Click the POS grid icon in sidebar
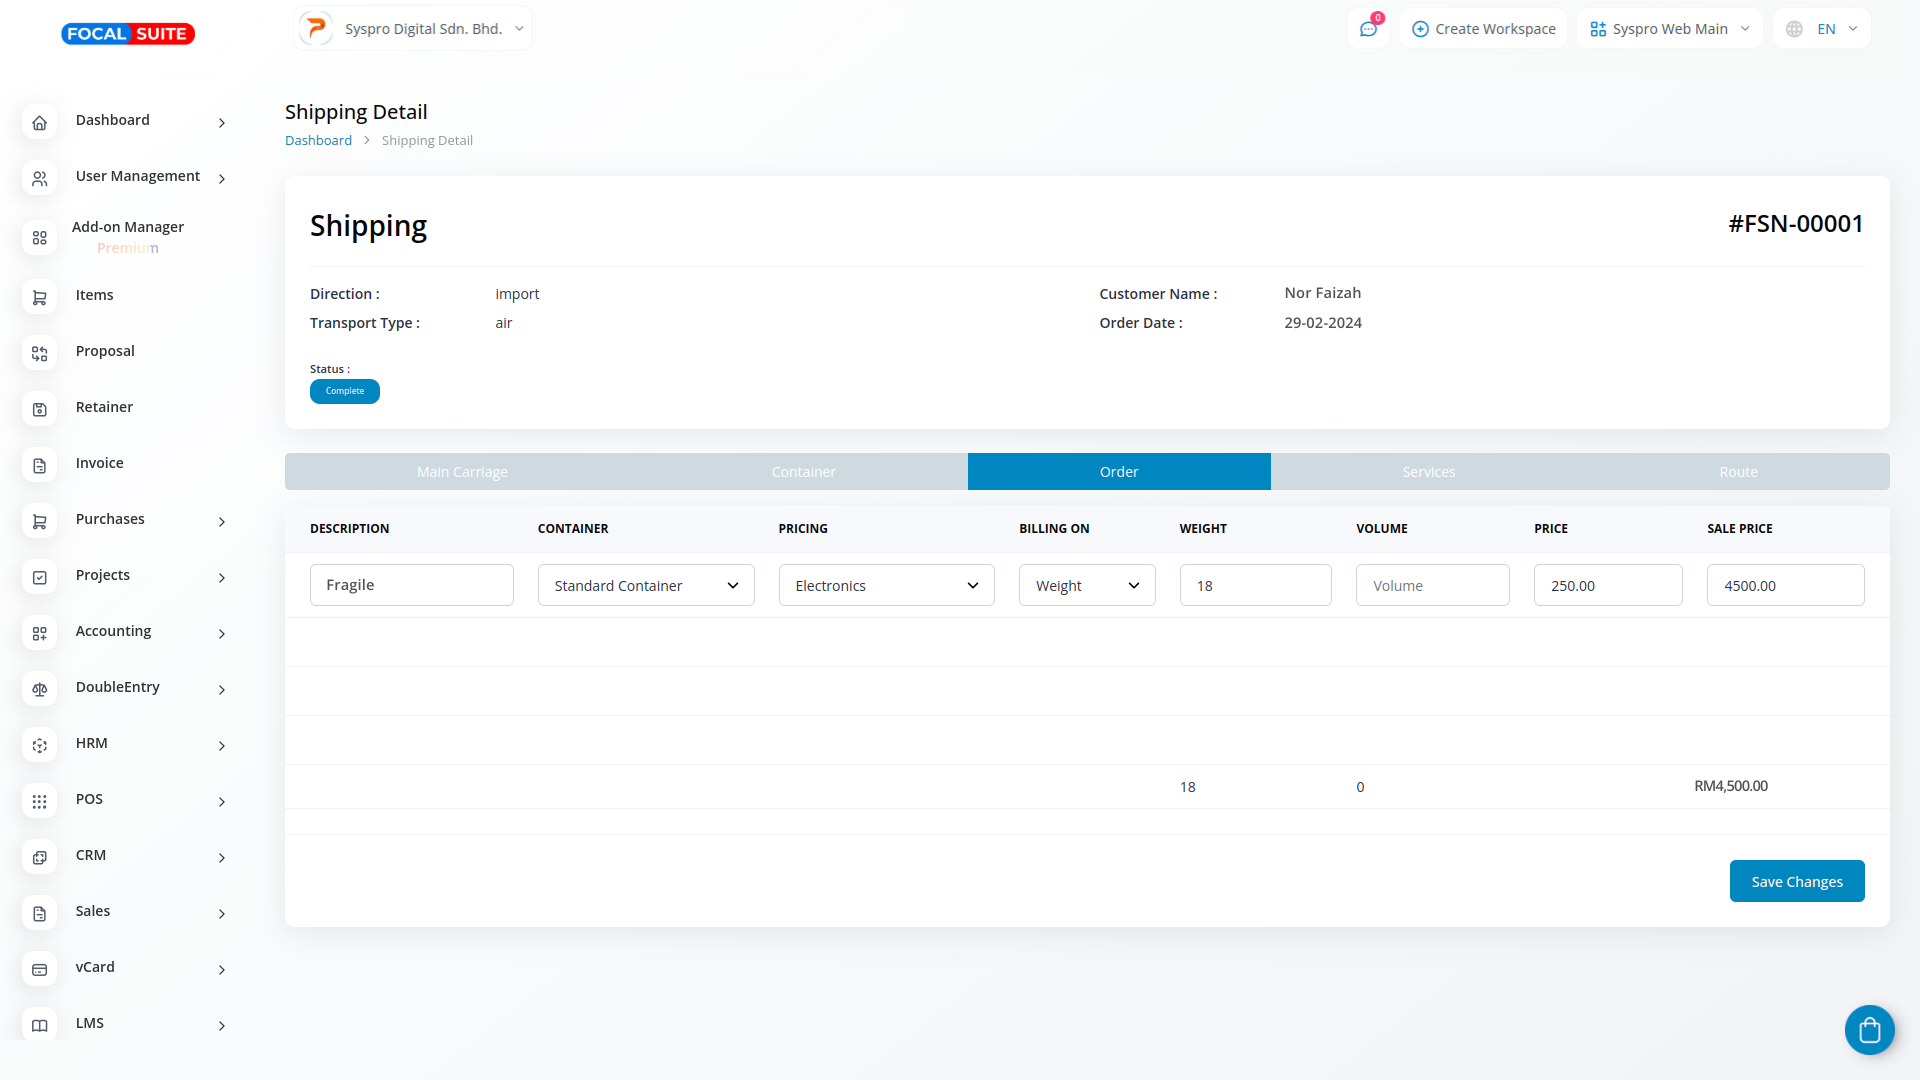1920x1080 pixels. tap(40, 802)
